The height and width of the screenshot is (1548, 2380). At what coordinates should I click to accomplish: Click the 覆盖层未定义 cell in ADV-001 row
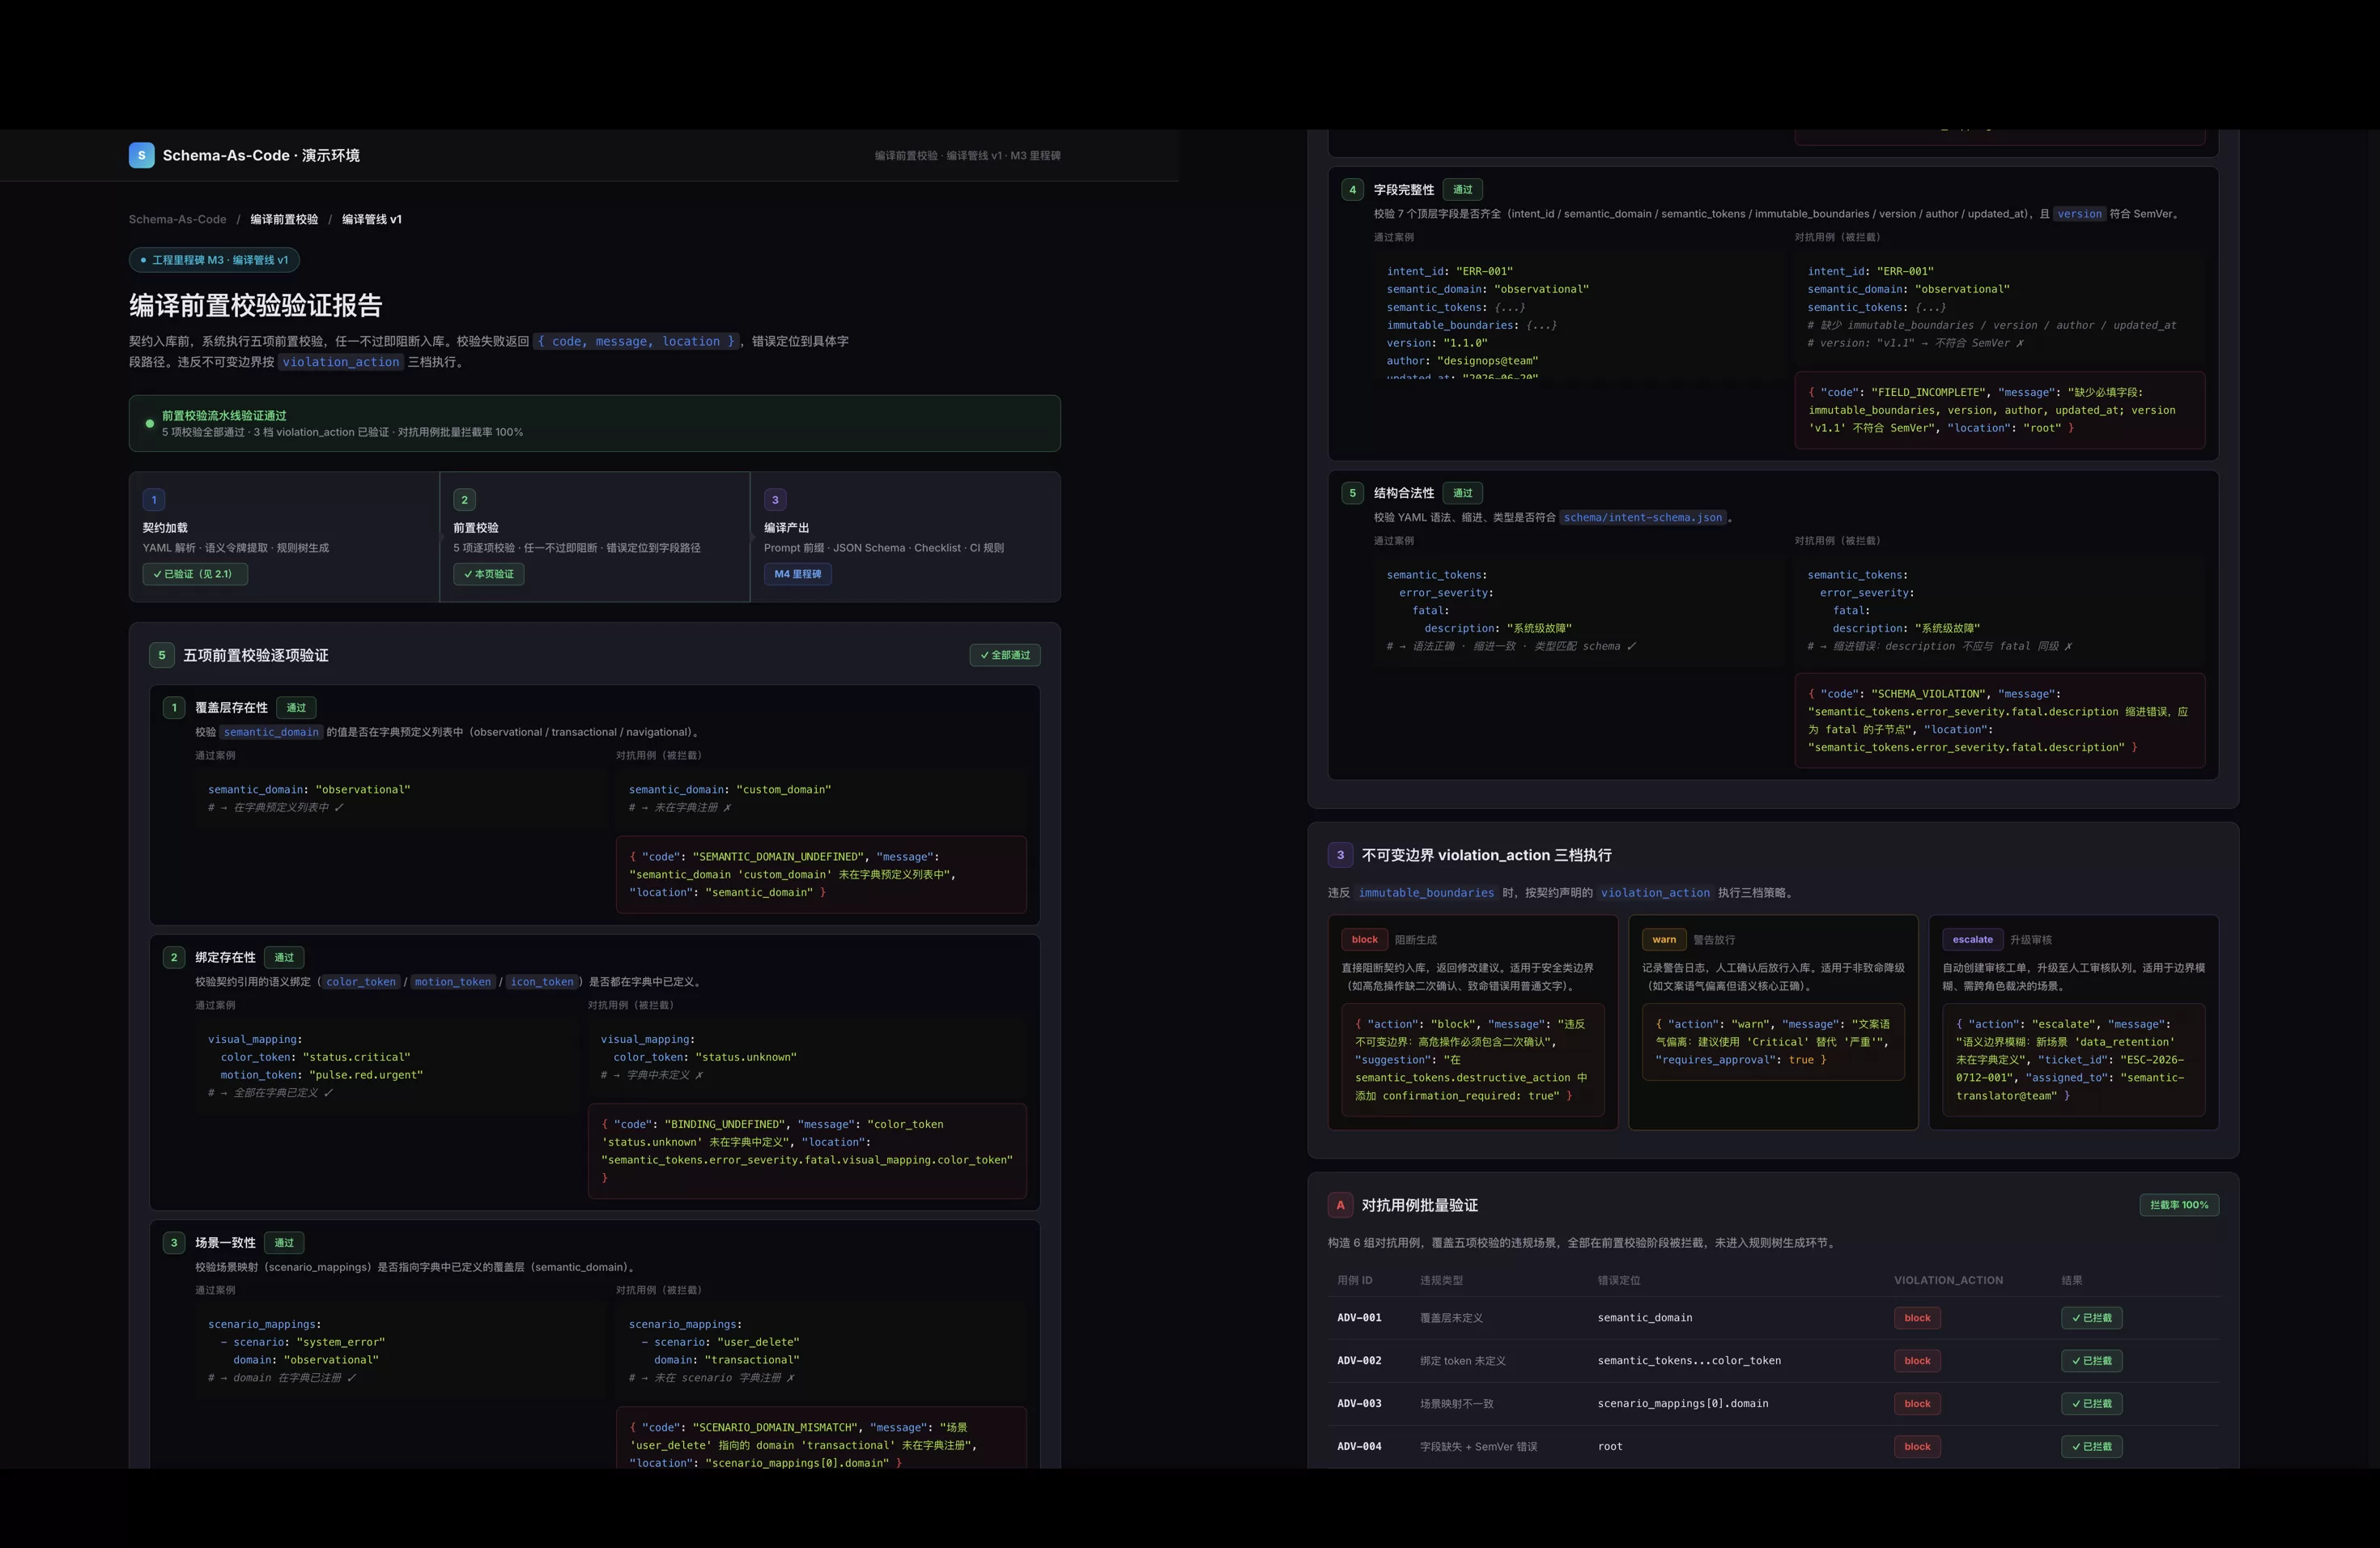1451,1318
